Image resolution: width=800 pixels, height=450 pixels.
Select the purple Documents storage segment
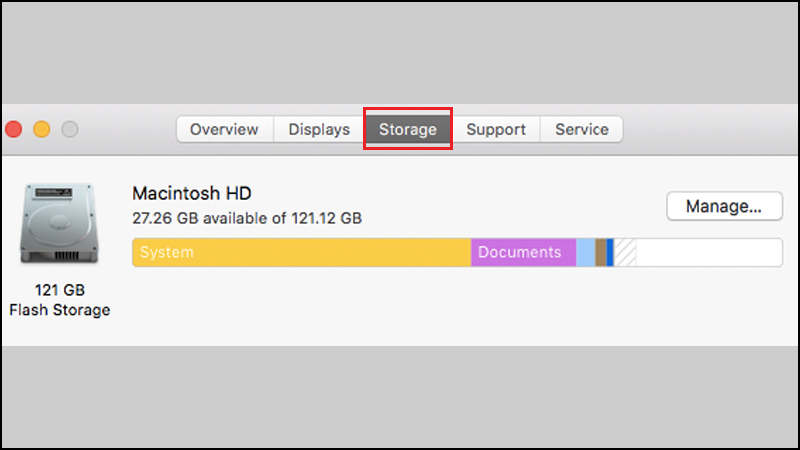click(x=523, y=253)
